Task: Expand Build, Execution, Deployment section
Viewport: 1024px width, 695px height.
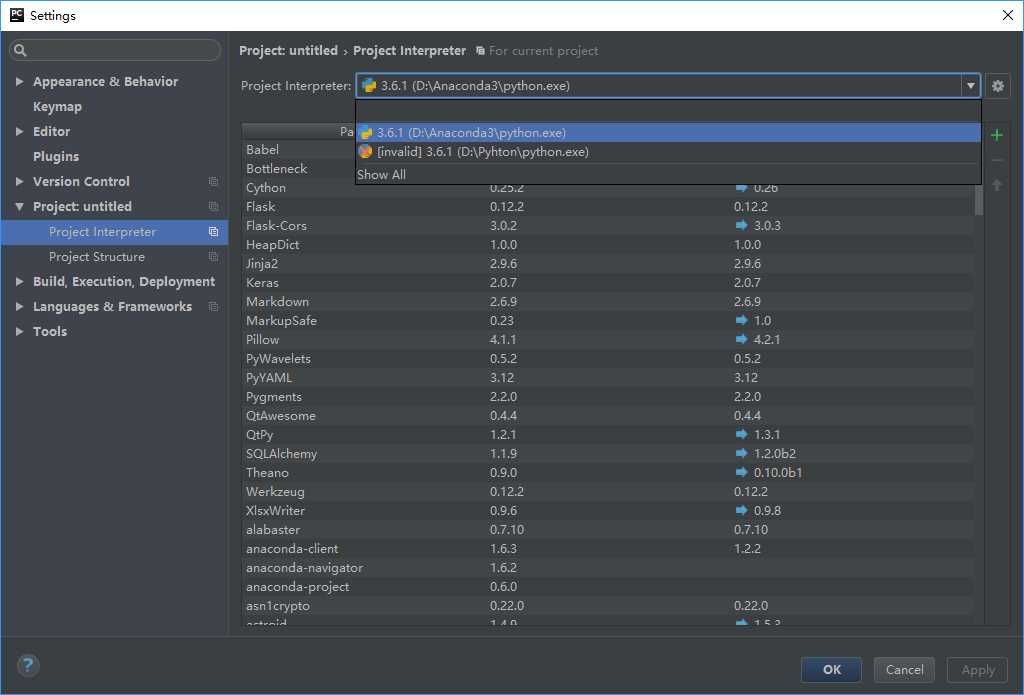Action: (20, 282)
